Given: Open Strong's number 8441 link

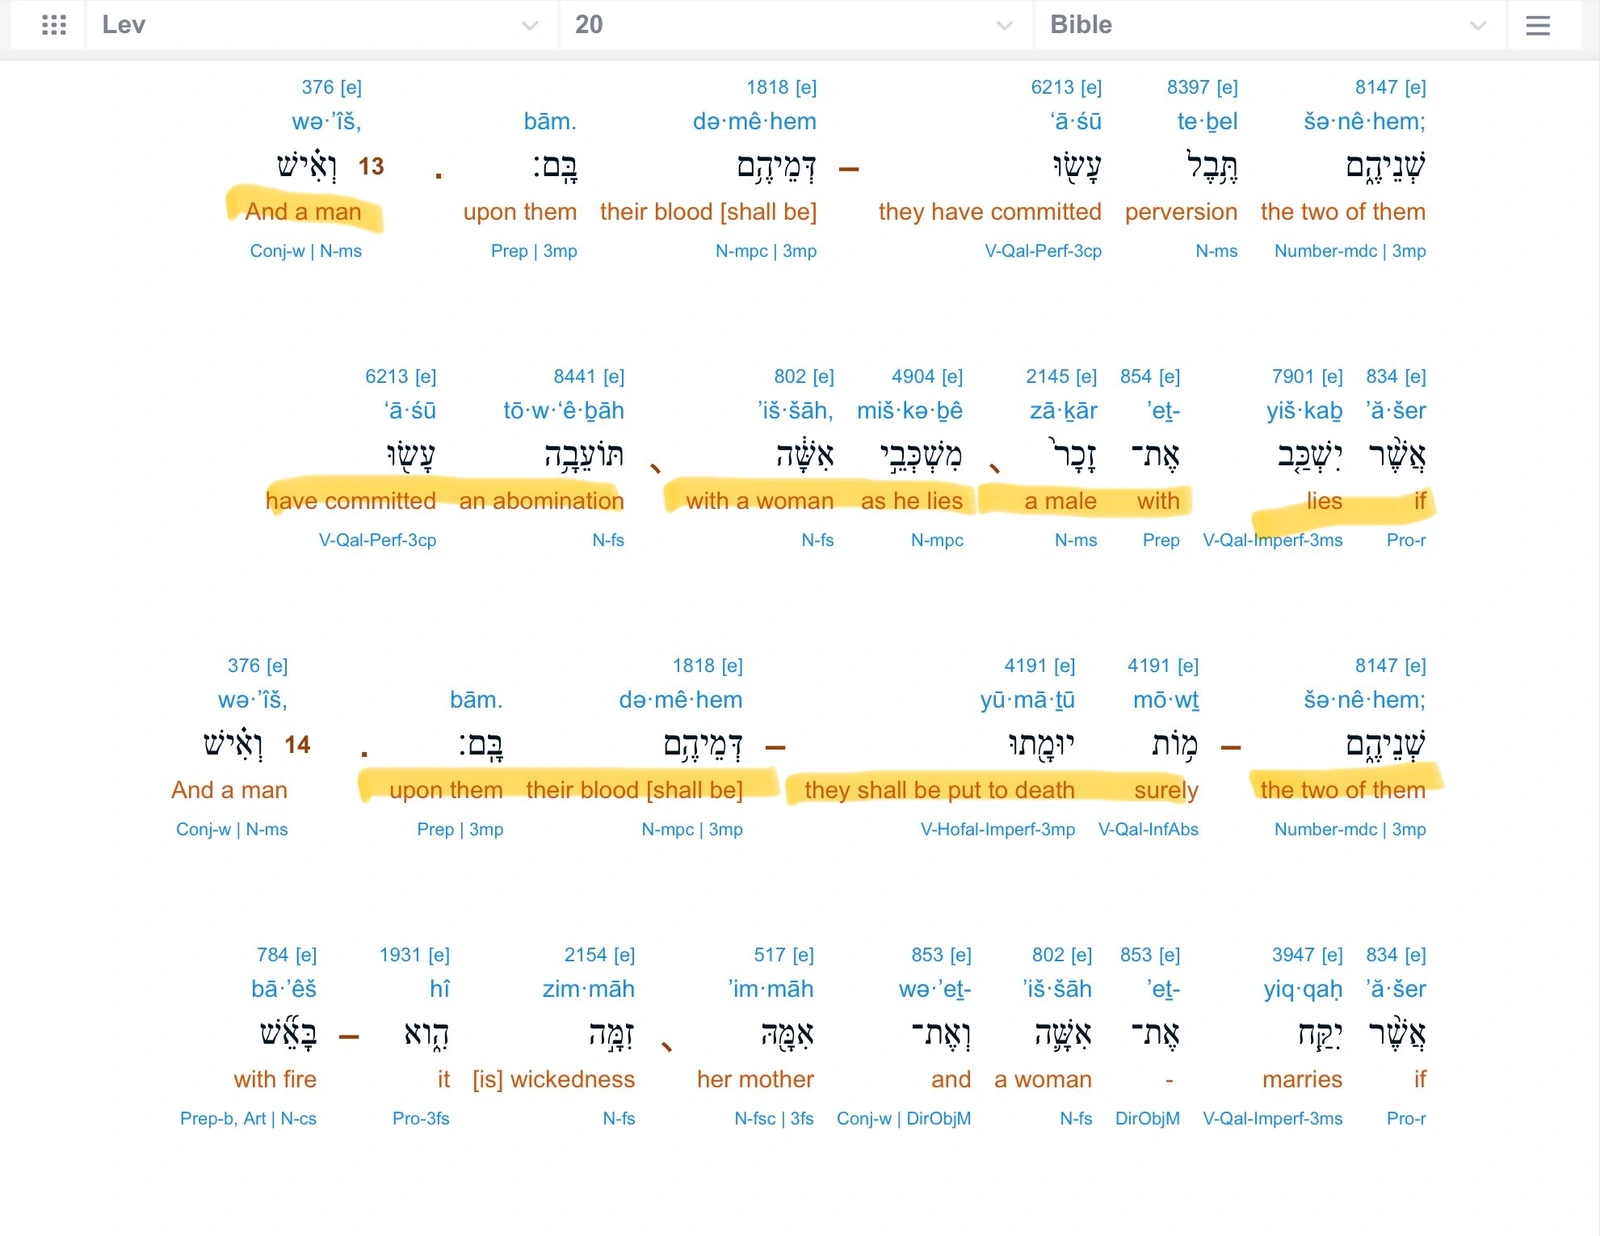Looking at the screenshot, I should (x=575, y=377).
